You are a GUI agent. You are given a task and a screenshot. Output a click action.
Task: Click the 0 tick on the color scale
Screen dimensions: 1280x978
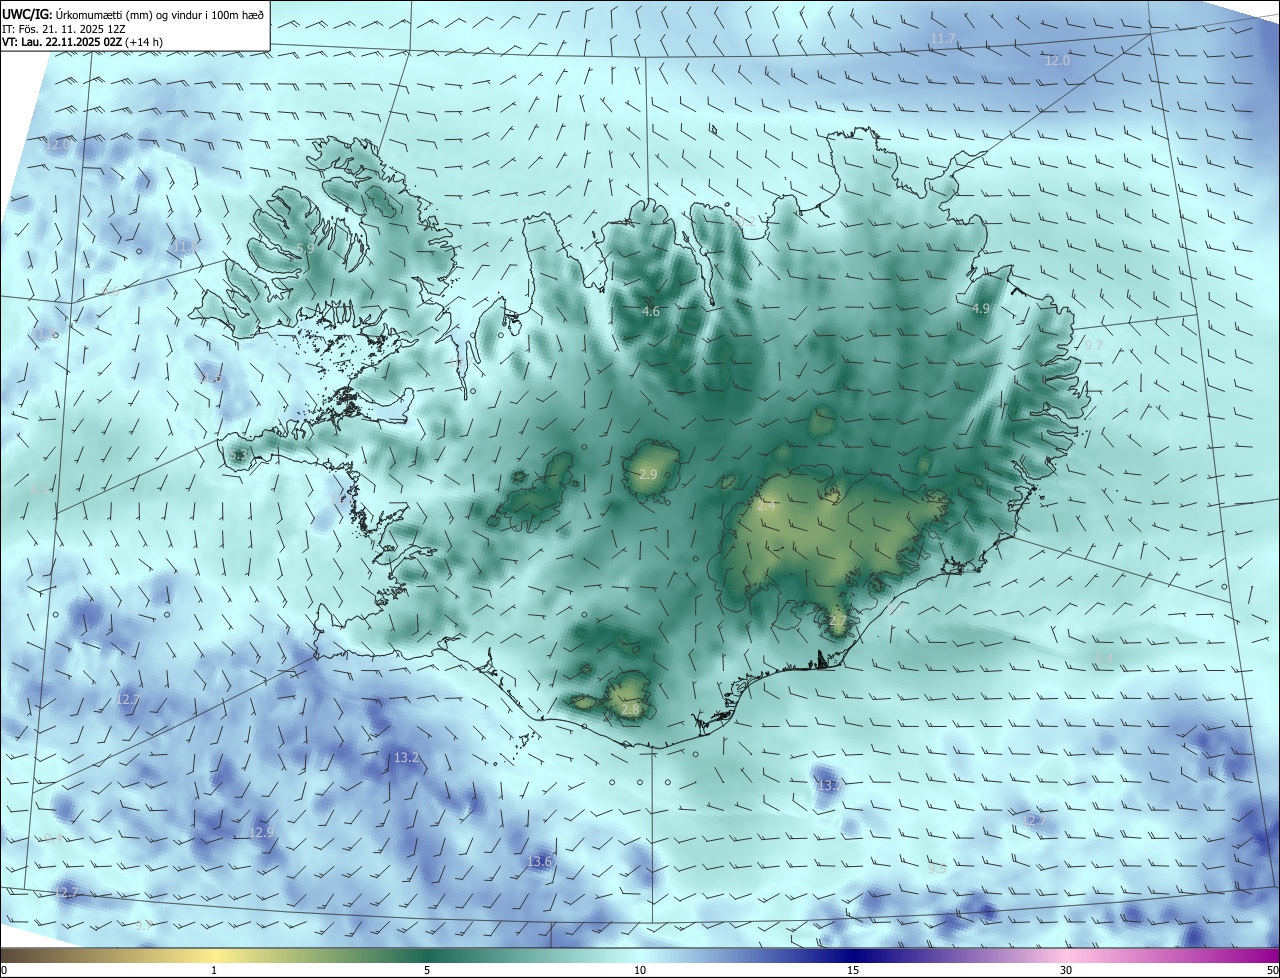[x=4, y=970]
